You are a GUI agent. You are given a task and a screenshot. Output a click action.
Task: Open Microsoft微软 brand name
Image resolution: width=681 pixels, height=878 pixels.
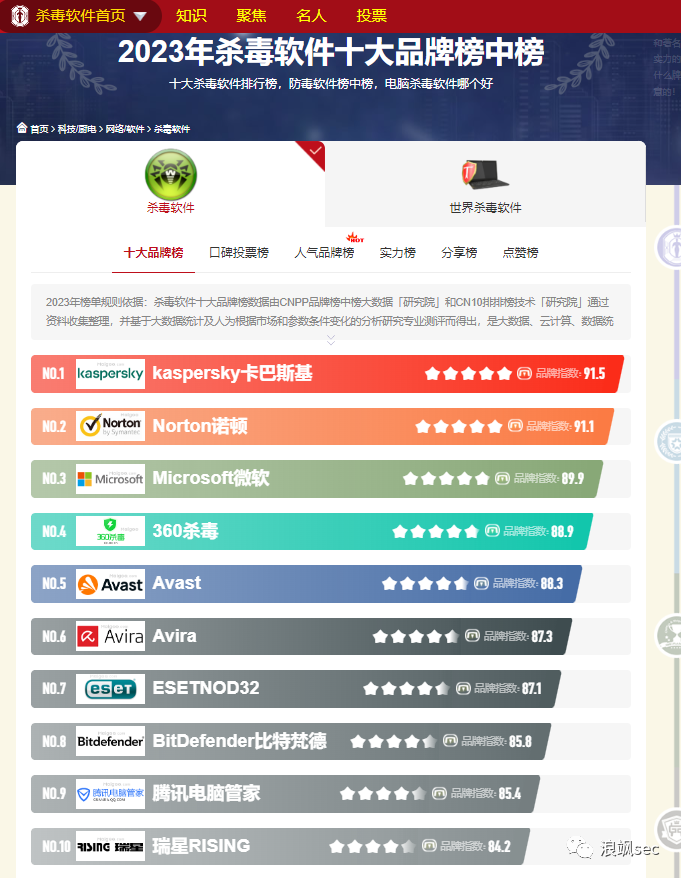point(211,478)
